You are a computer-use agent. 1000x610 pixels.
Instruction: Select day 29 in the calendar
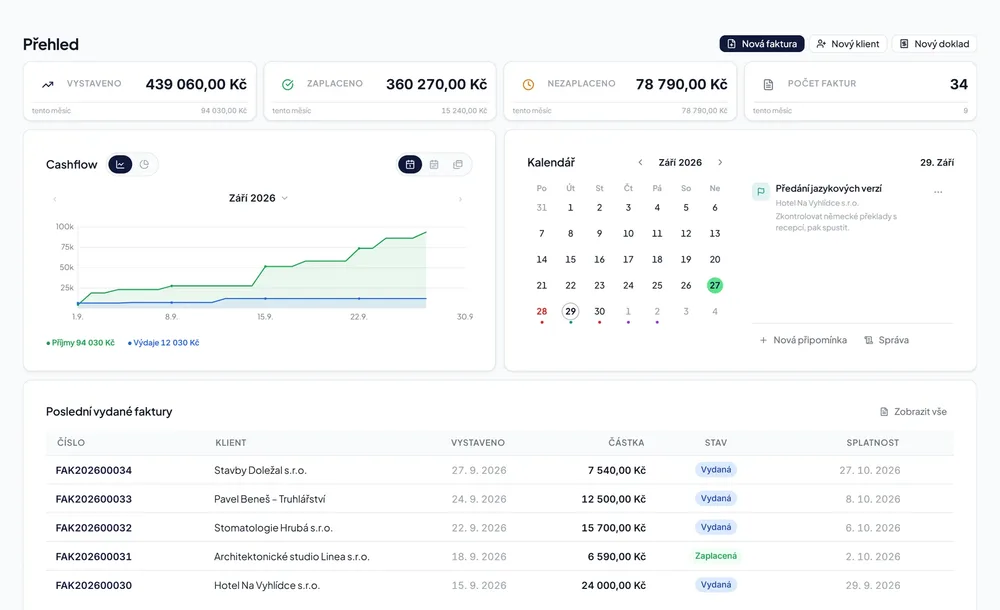click(570, 311)
